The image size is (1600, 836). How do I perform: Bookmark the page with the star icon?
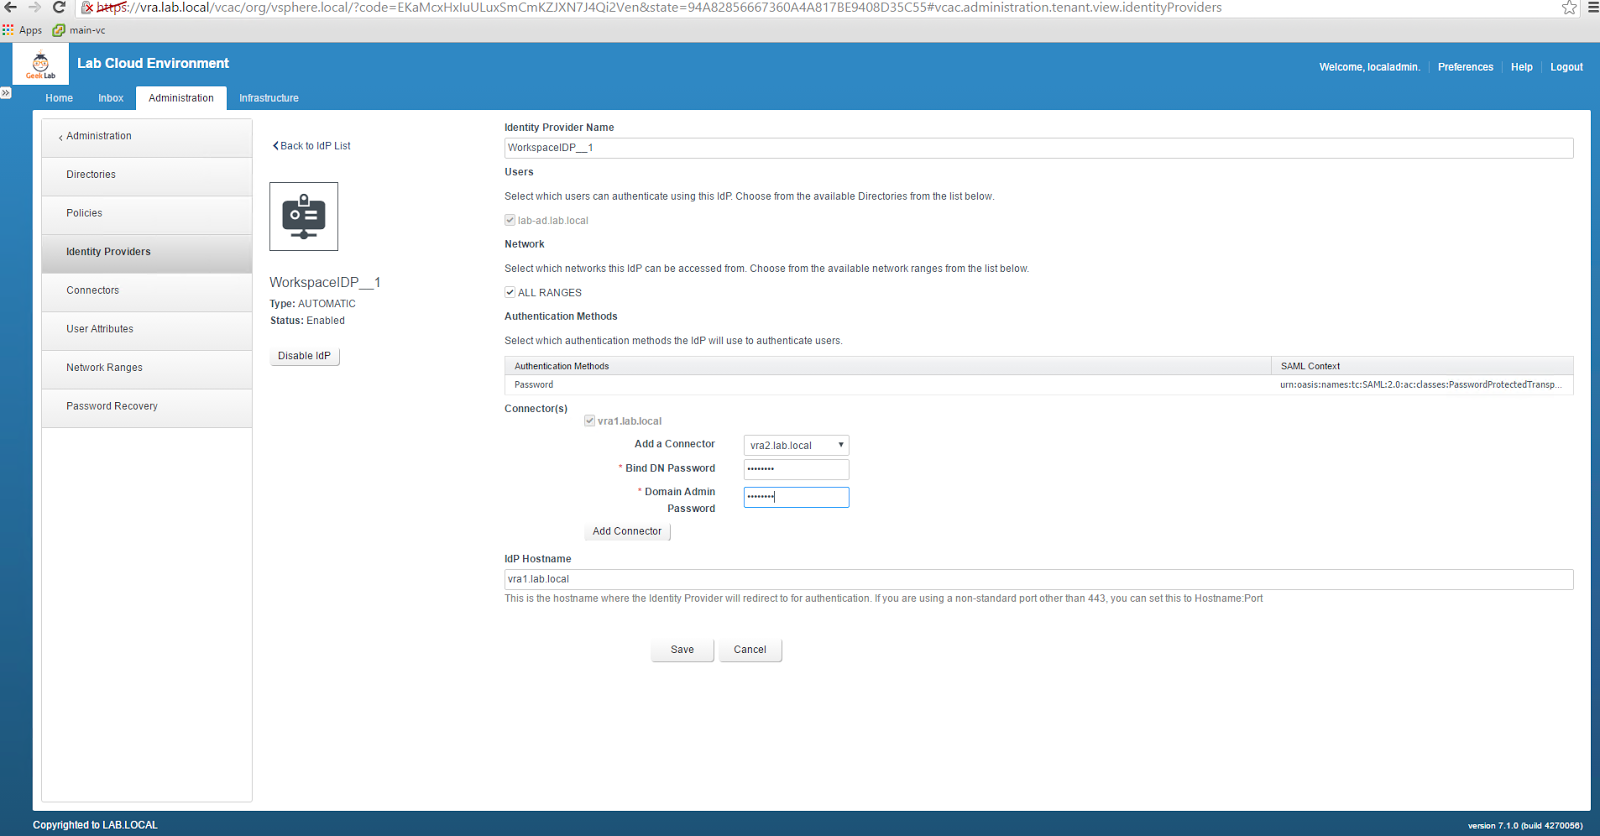pos(1569,7)
